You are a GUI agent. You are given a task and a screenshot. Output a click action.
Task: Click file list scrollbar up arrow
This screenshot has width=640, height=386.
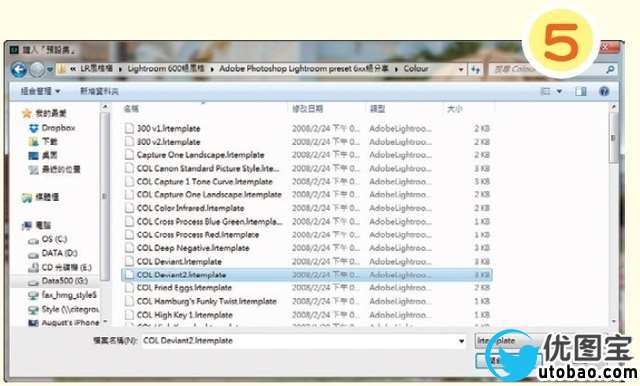coord(613,108)
